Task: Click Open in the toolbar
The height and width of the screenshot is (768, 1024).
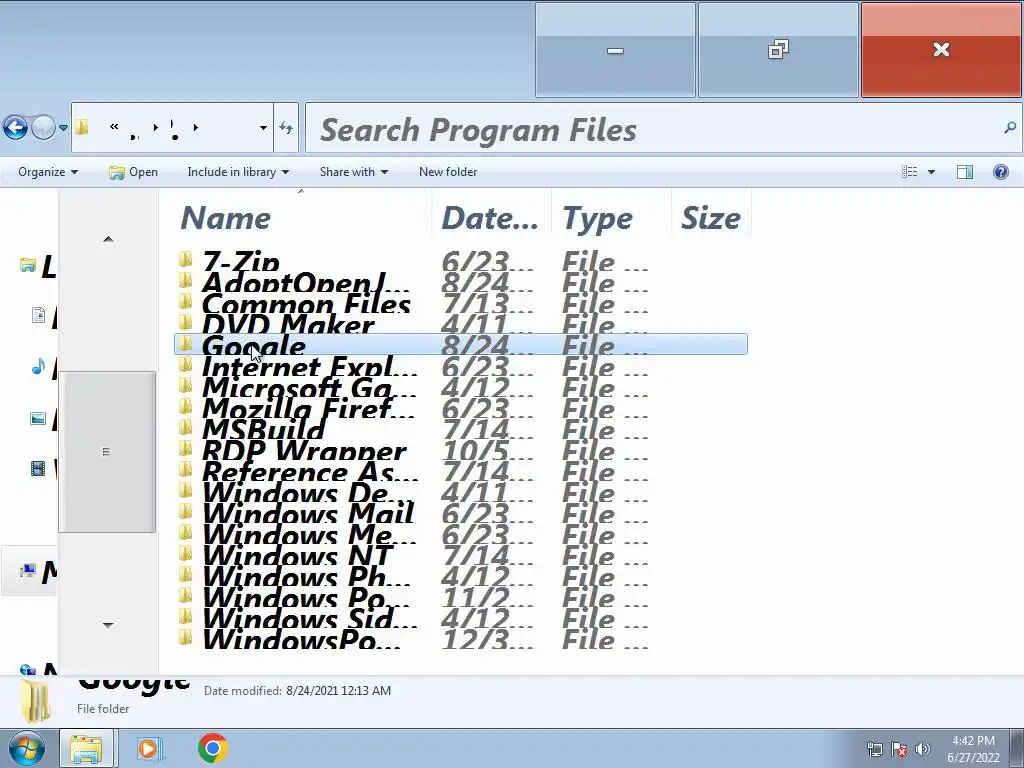Action: pyautogui.click(x=133, y=172)
